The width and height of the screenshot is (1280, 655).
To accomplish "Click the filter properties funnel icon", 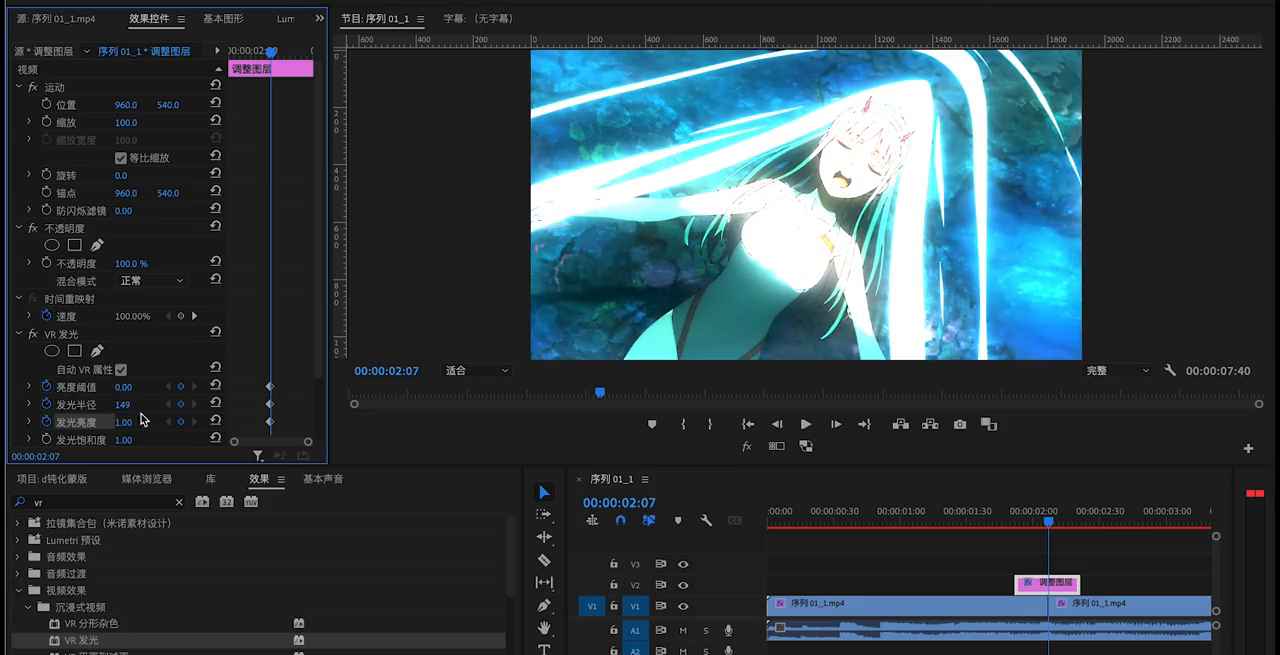I will coord(257,456).
